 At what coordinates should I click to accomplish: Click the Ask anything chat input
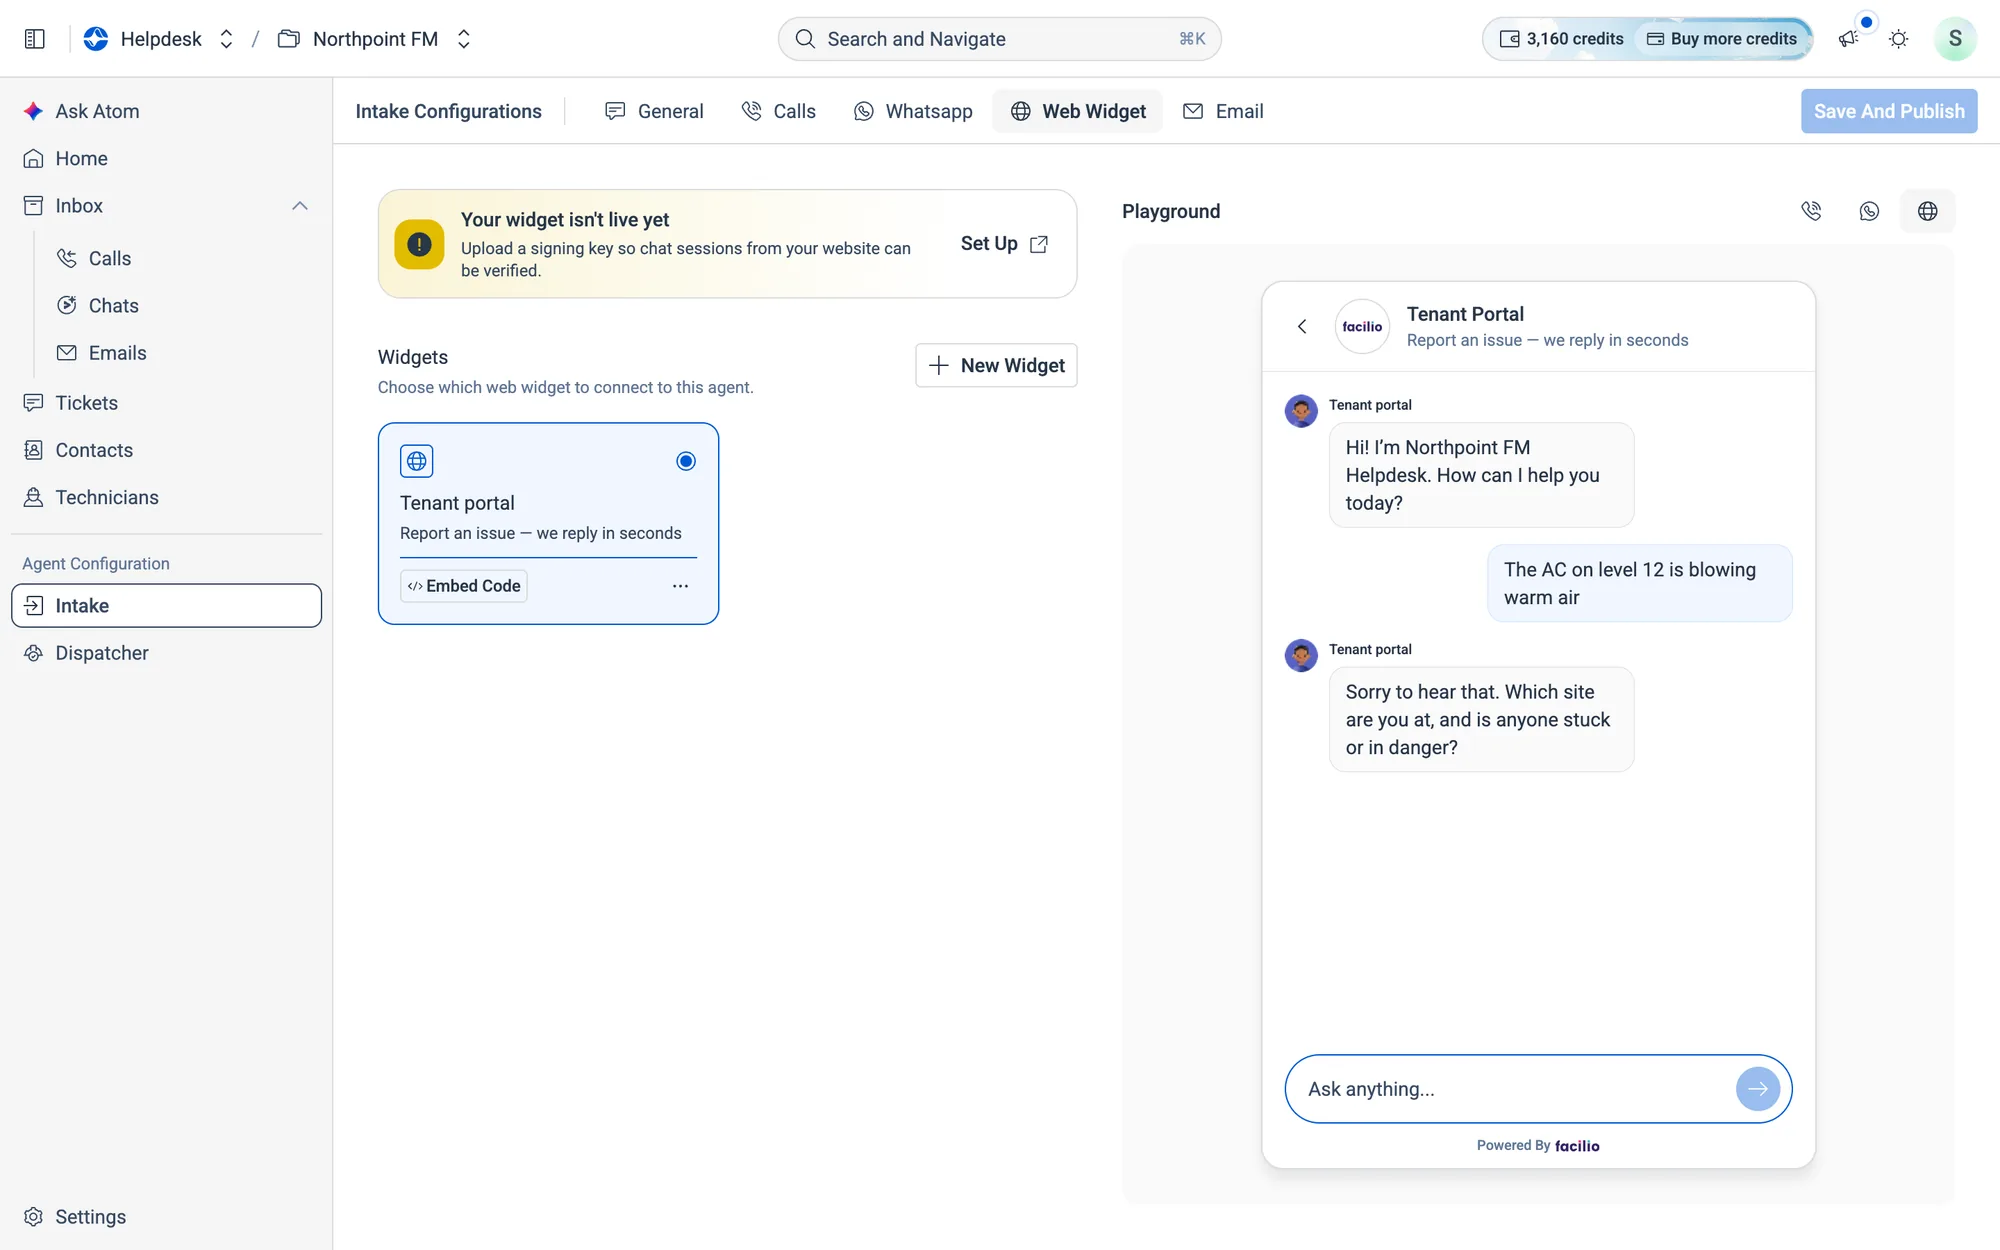[1538, 1089]
